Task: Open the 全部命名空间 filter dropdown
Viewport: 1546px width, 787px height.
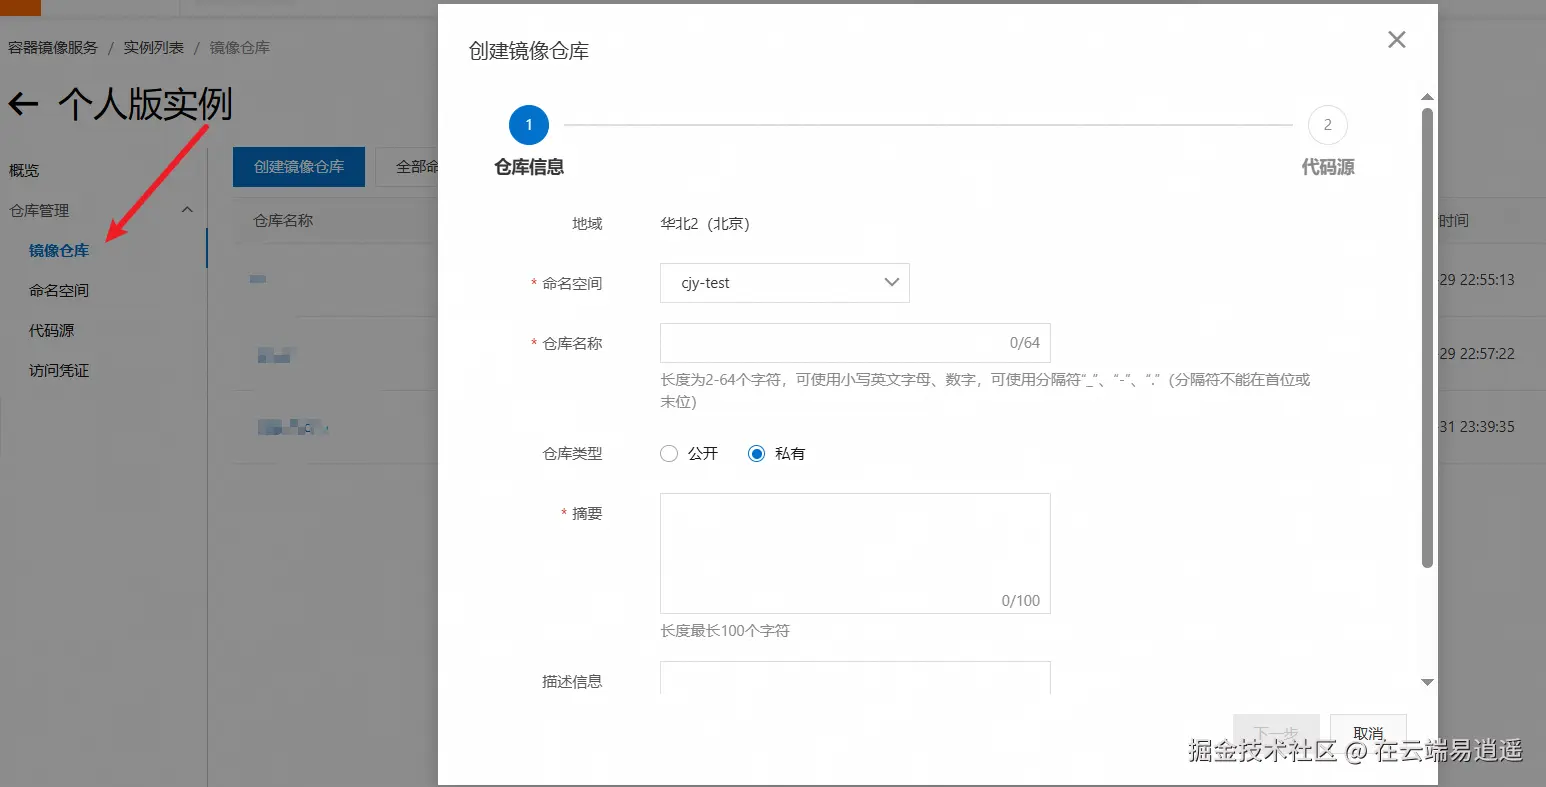Action: (408, 167)
